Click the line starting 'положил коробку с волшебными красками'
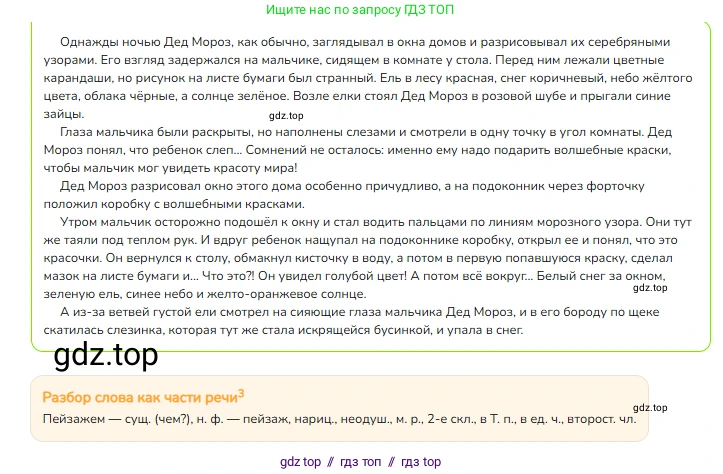This screenshot has height=474, width=723. (x=174, y=204)
